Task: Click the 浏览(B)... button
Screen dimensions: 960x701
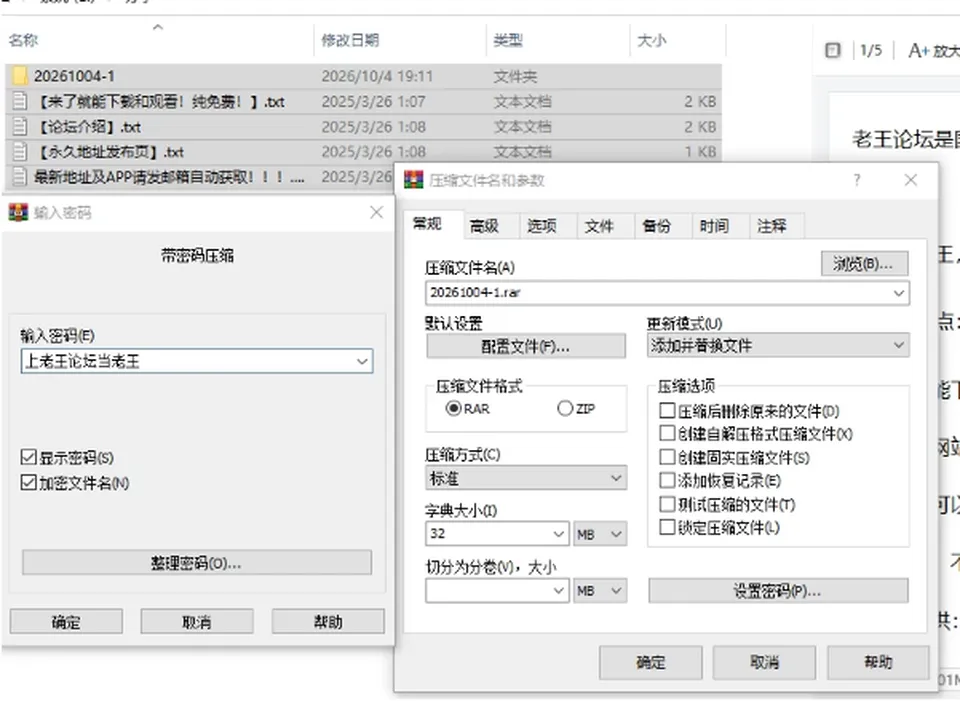Action: point(864,264)
